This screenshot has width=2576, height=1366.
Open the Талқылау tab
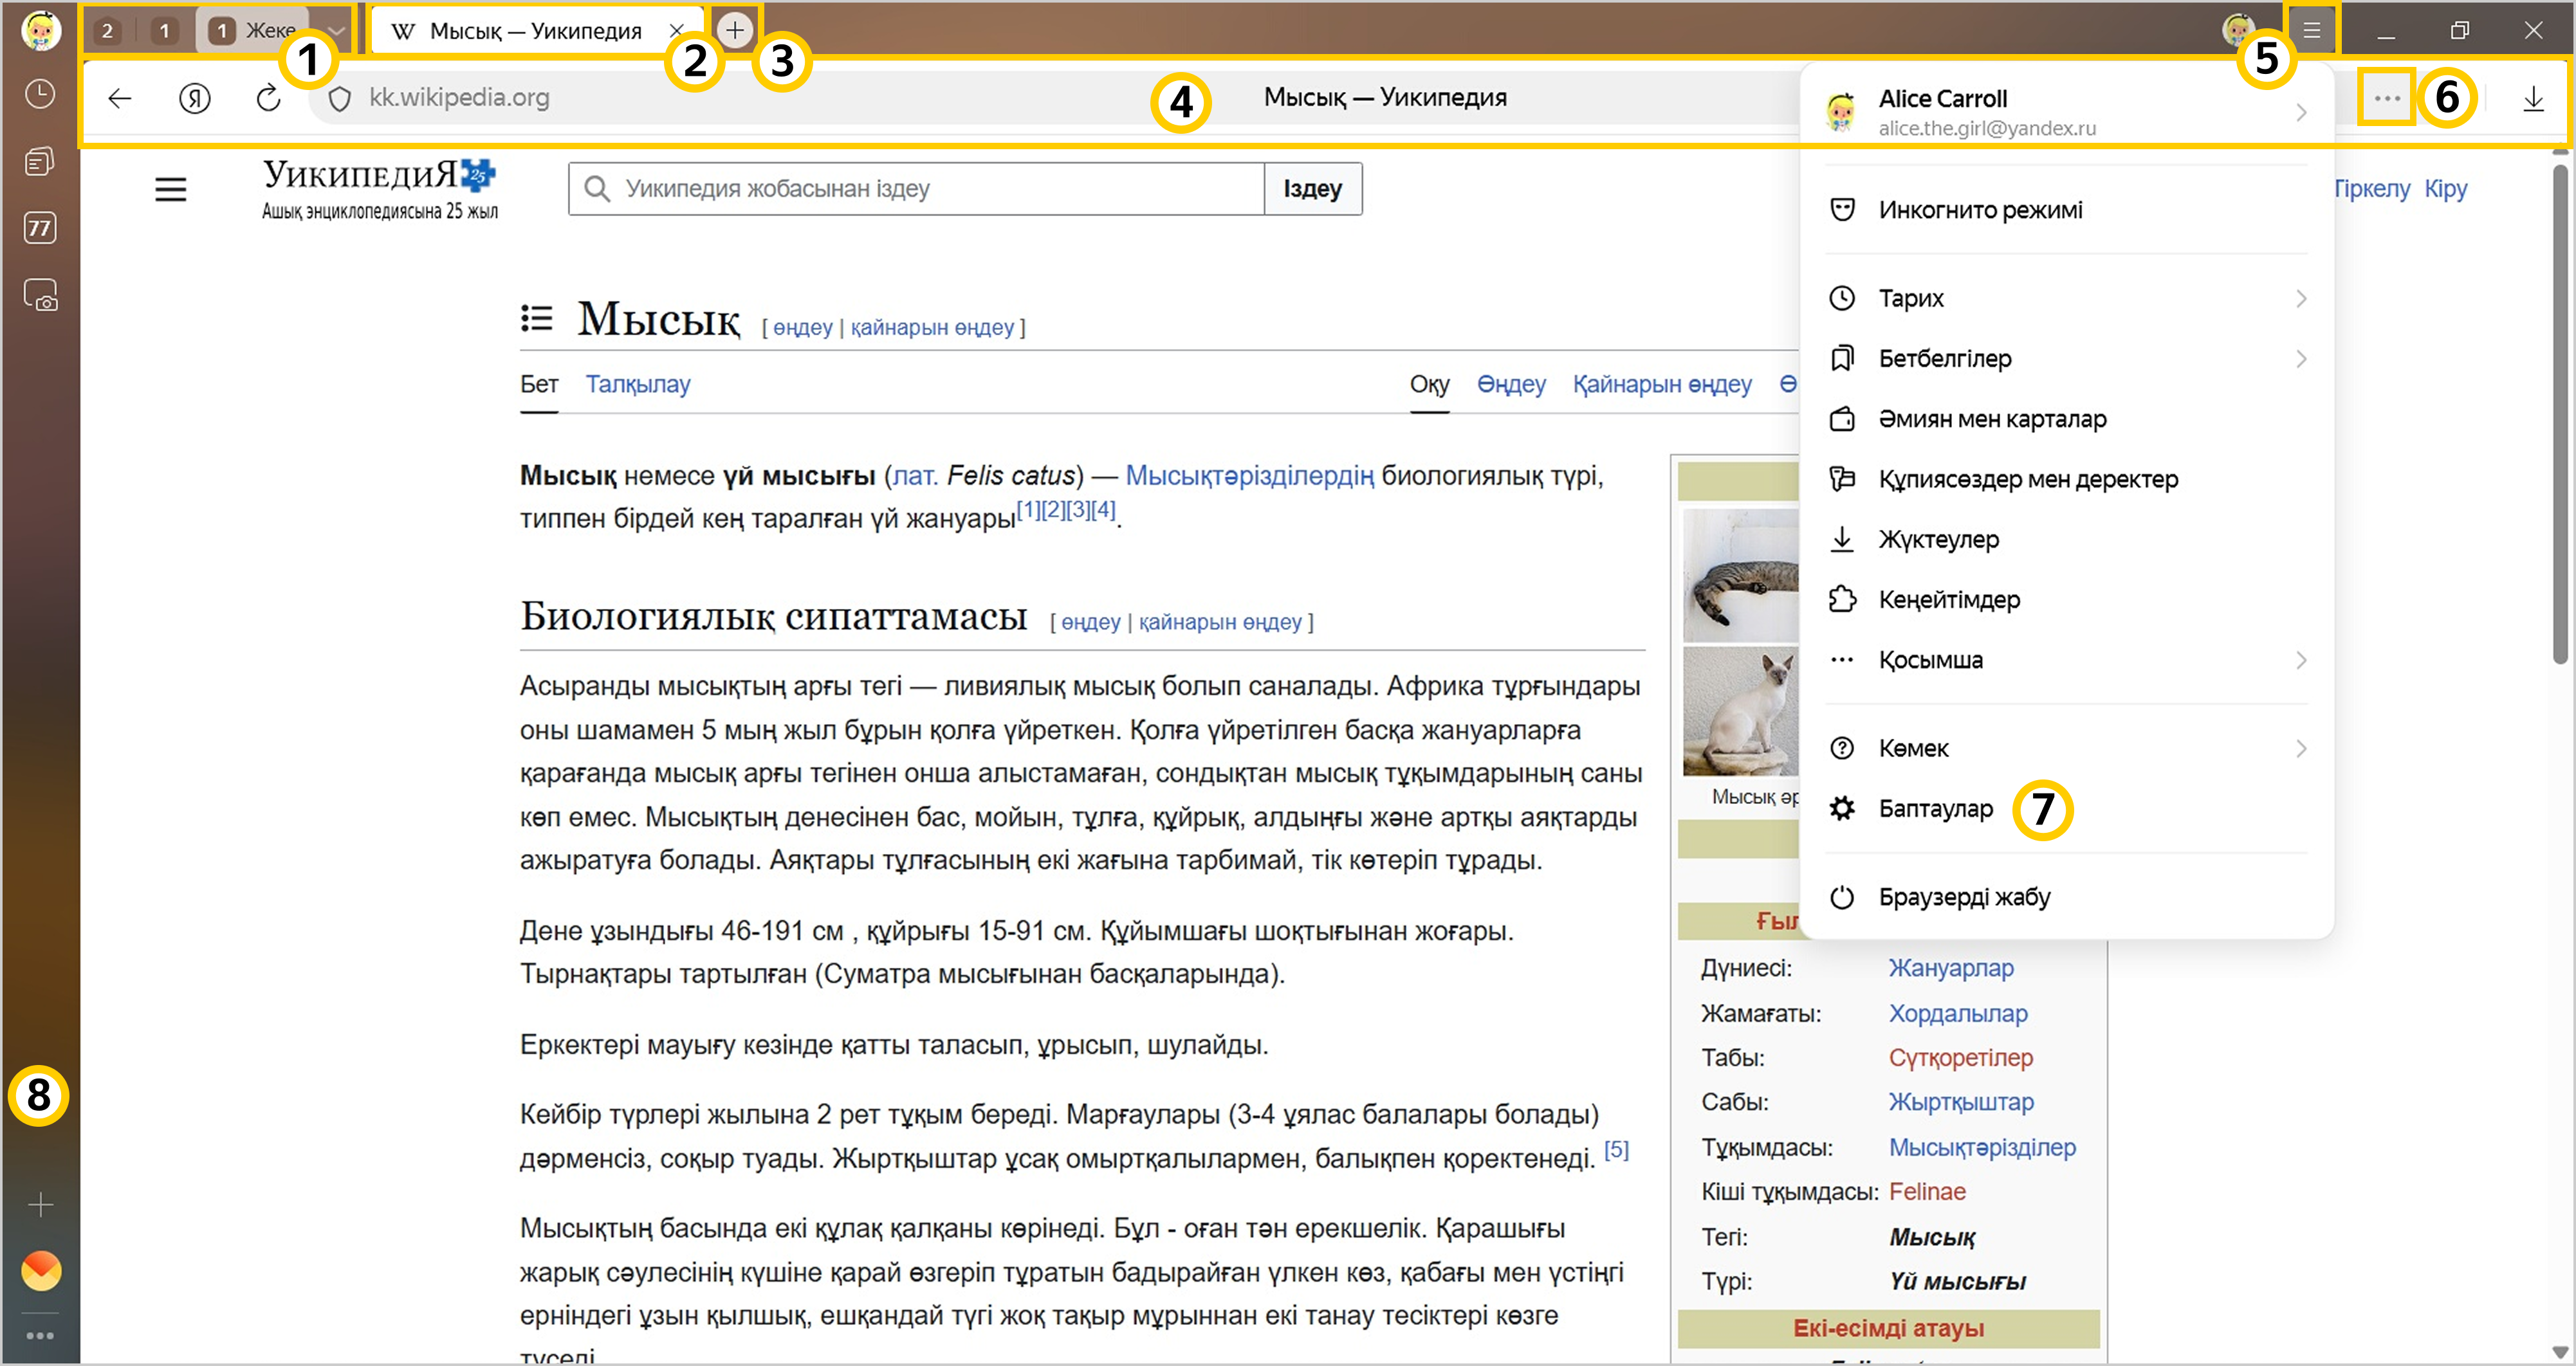[638, 385]
